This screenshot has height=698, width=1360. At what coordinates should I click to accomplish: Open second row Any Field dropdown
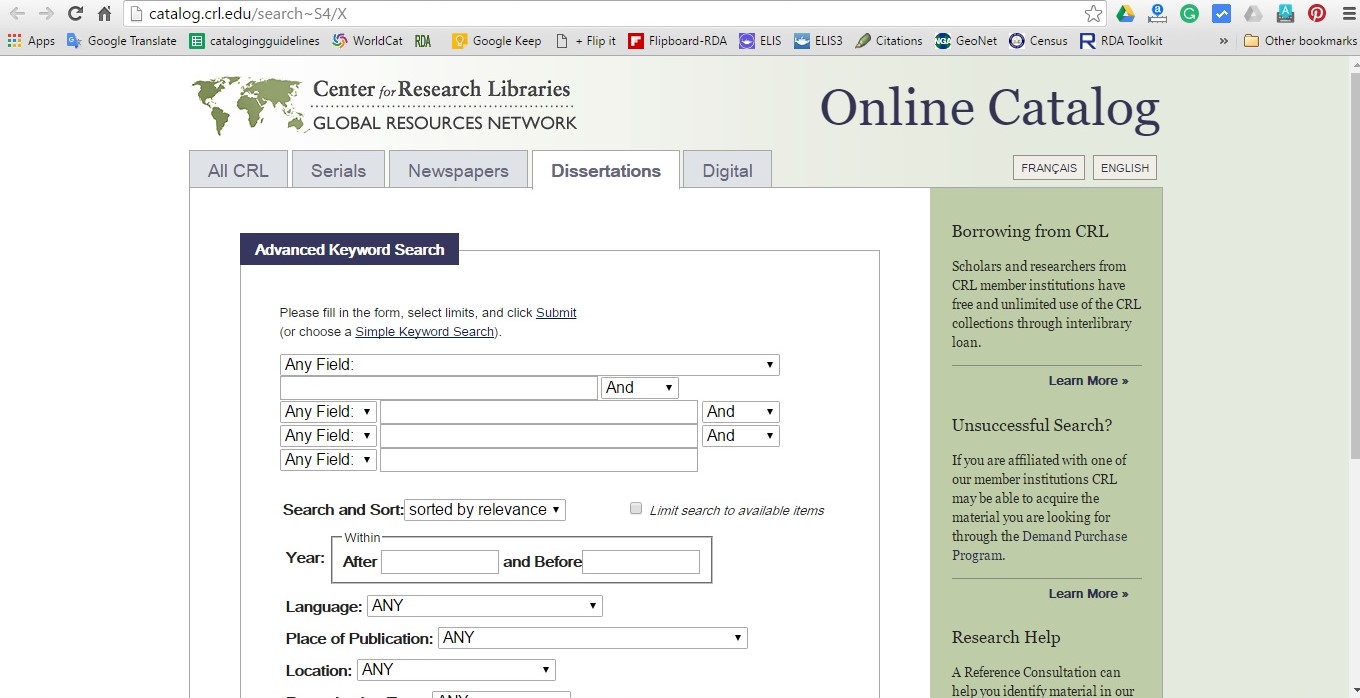pyautogui.click(x=328, y=412)
